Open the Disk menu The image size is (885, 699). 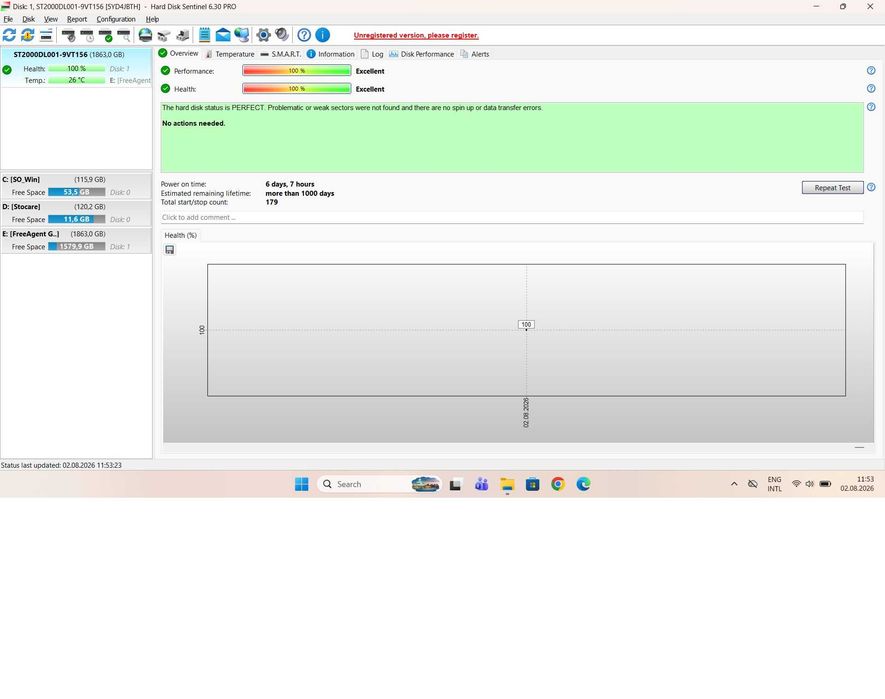(28, 19)
